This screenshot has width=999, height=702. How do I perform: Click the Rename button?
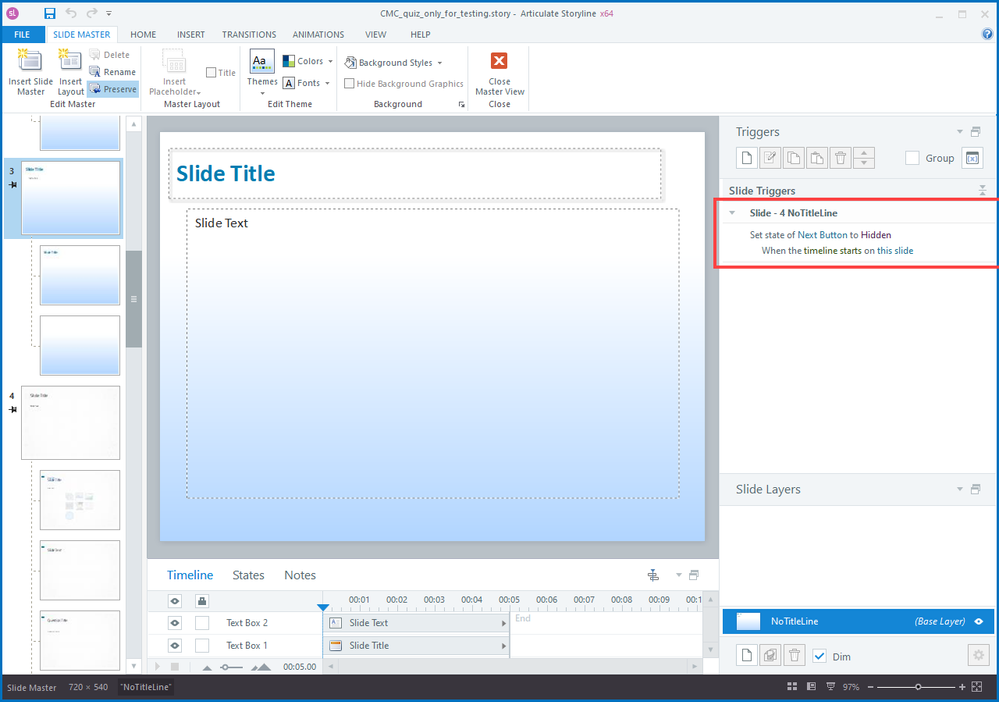point(112,72)
